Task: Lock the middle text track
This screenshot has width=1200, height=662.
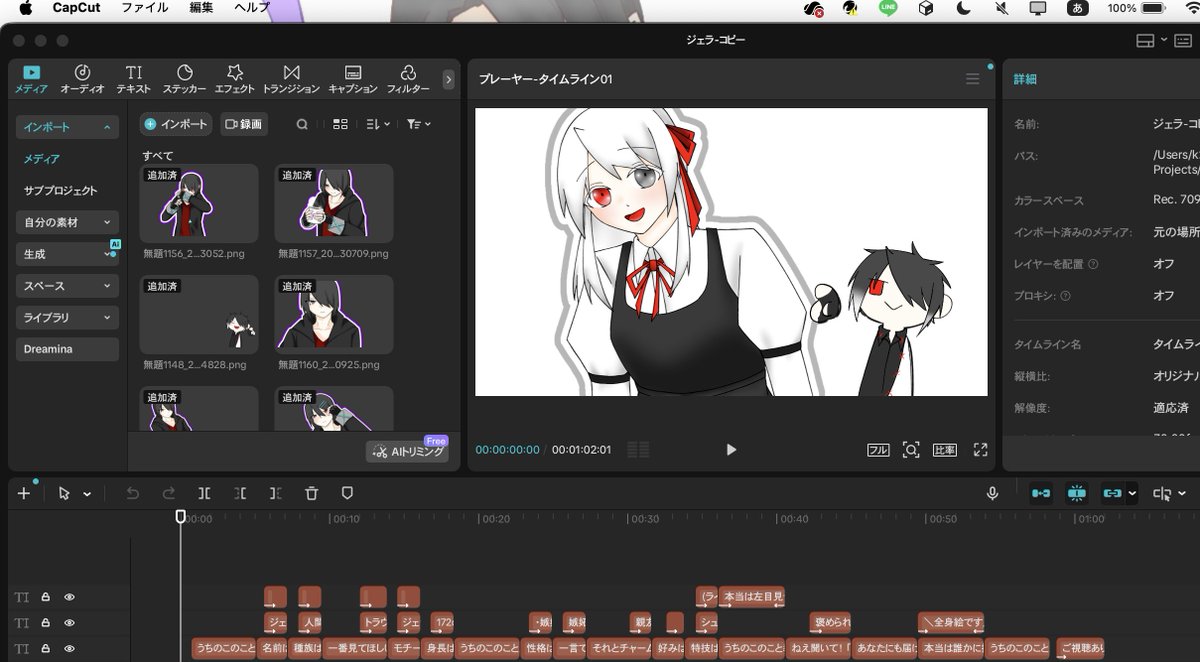Action: coord(46,623)
